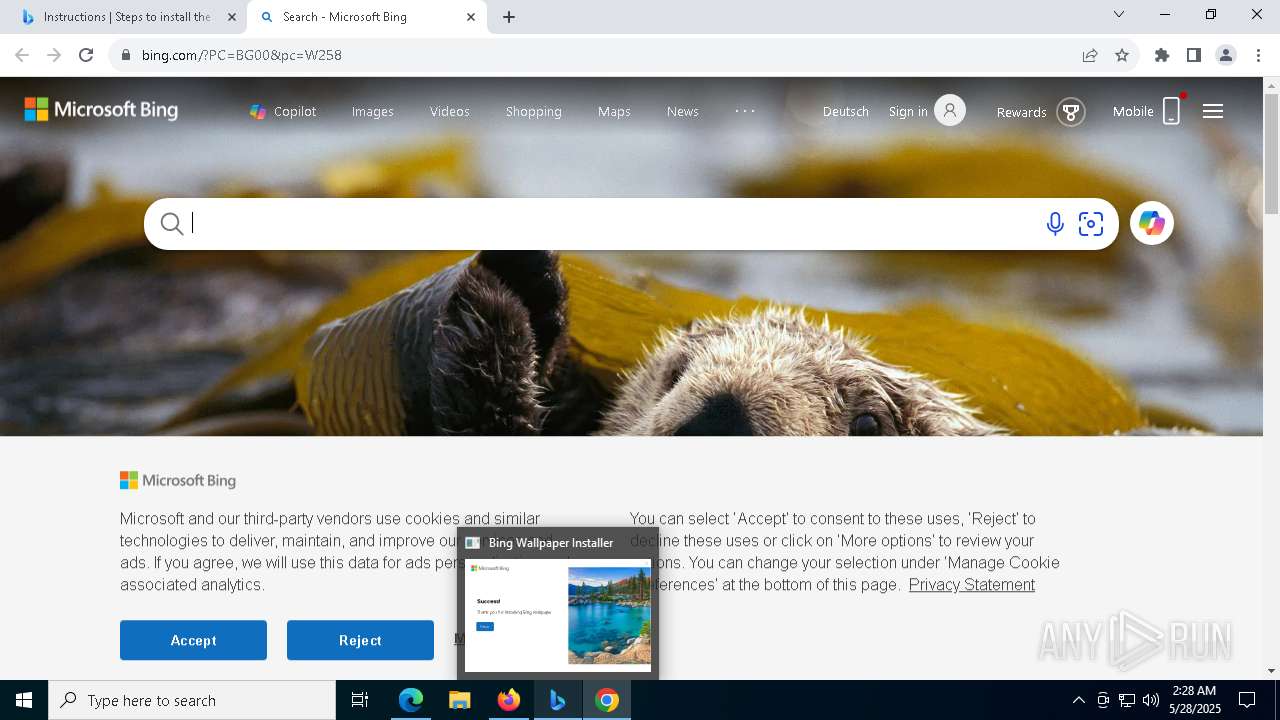1280x720 pixels.
Task: Start voice search with microphone icon
Action: coord(1054,224)
